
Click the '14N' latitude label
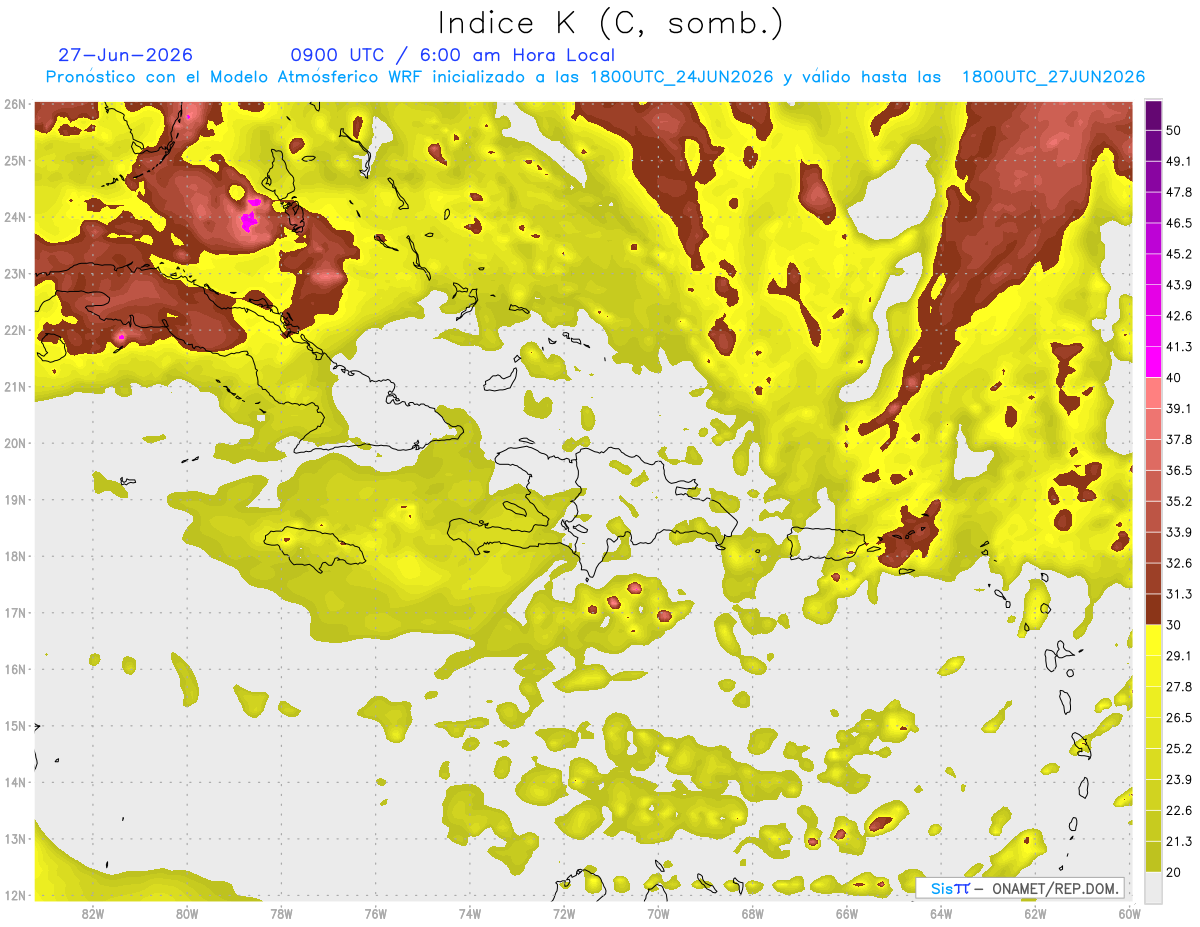(x=15, y=782)
